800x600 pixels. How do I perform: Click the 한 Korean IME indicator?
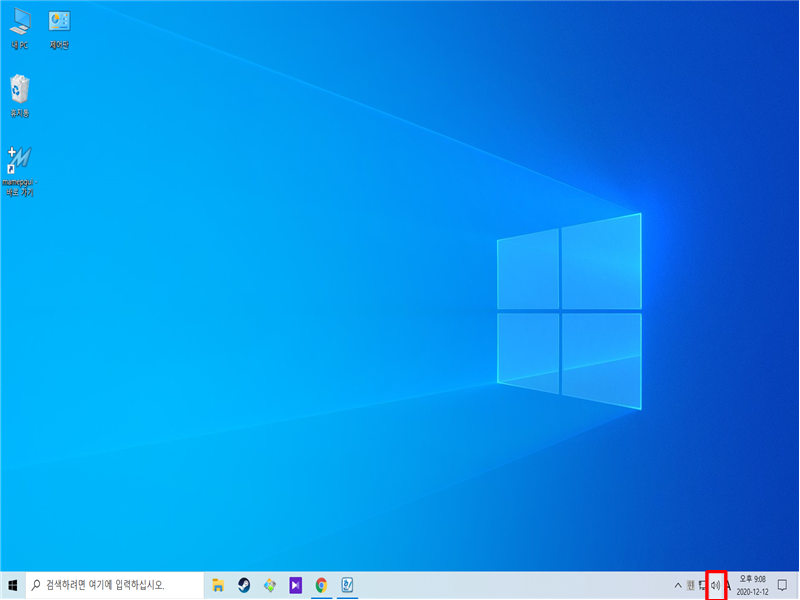click(690, 585)
